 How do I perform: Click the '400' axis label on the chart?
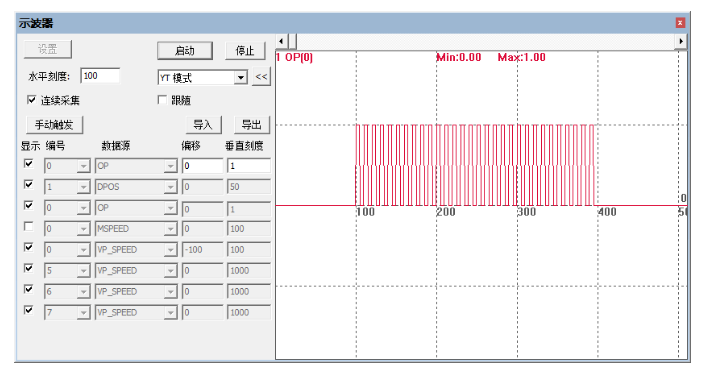click(x=607, y=212)
